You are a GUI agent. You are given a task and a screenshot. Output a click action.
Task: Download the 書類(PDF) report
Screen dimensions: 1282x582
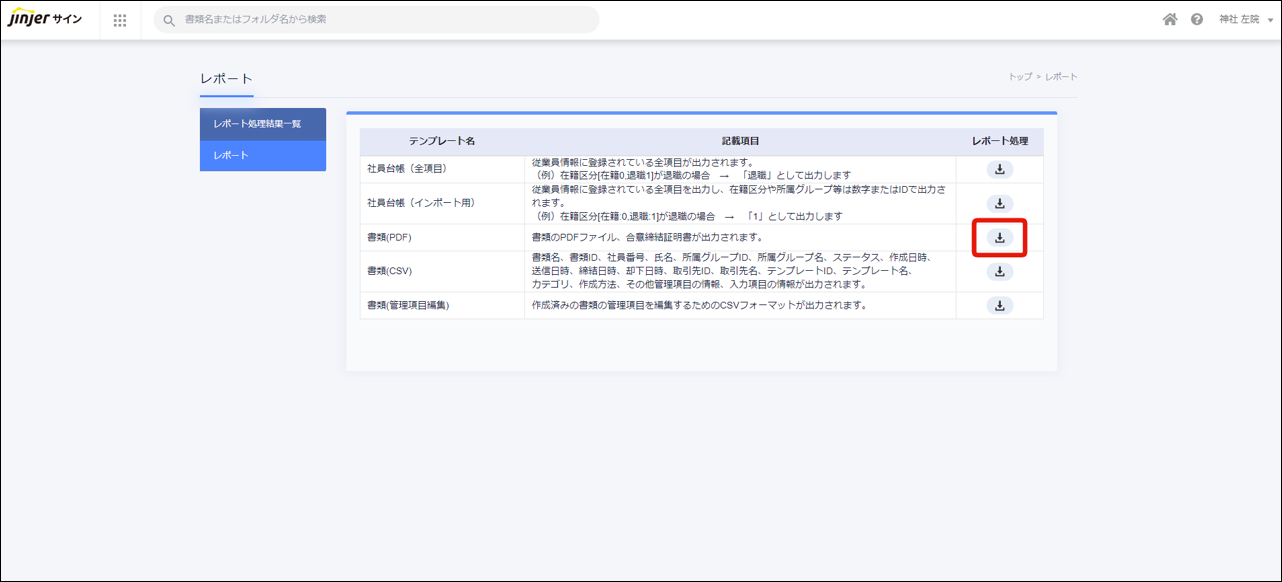tap(999, 238)
